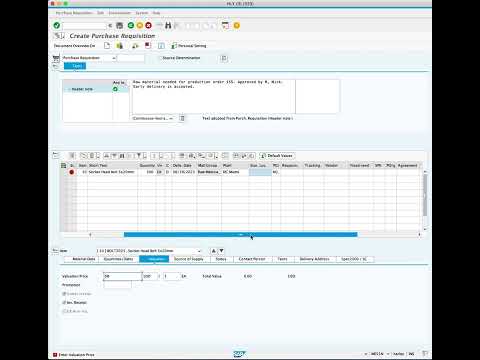The height and width of the screenshot is (360, 480).
Task: Click the yellow Exit icon
Action: tap(140, 25)
